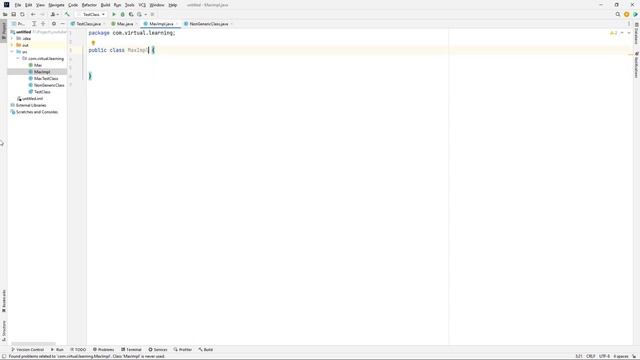640x360 pixels.
Task: Click the orange IDE updates icon
Action: tap(627, 14)
